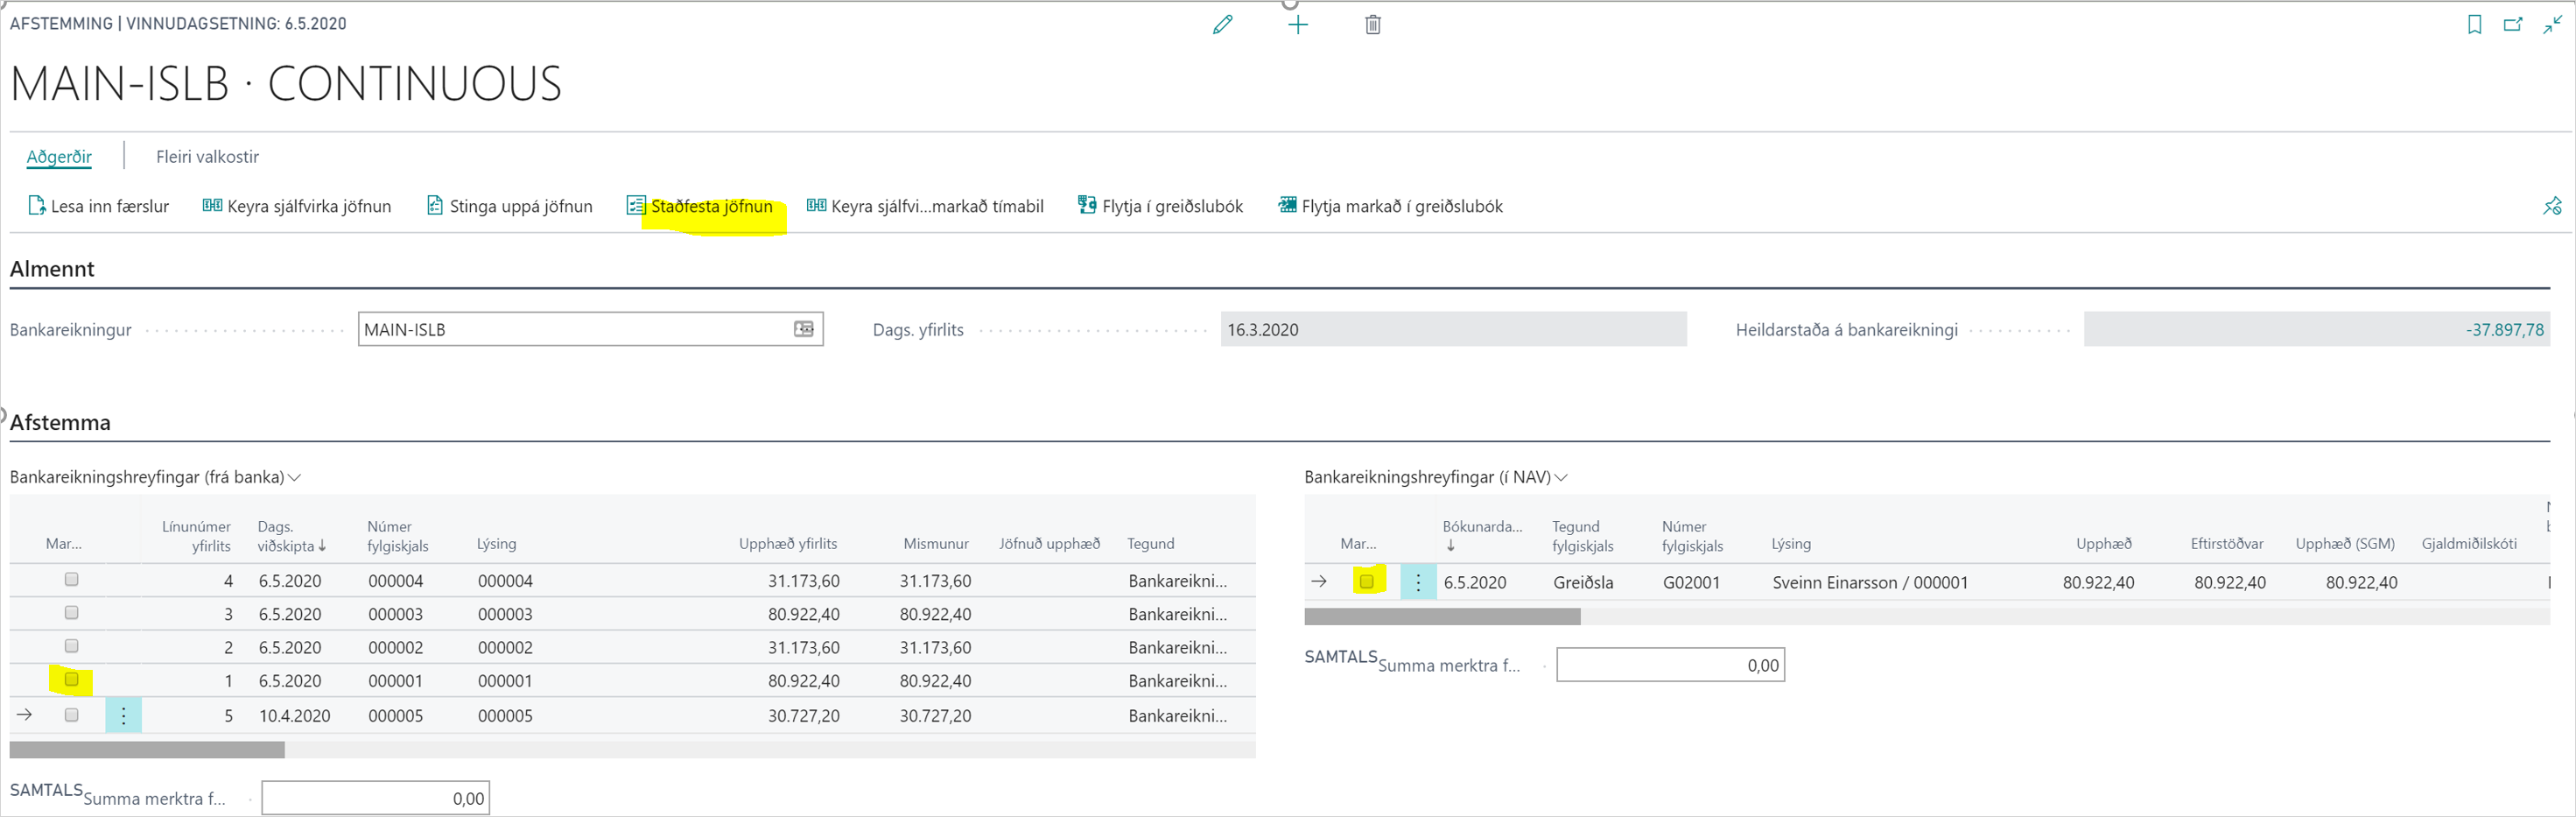The image size is (2576, 817).
Task: Click horizontal scrollbar of bank statement table
Action: (x=147, y=749)
